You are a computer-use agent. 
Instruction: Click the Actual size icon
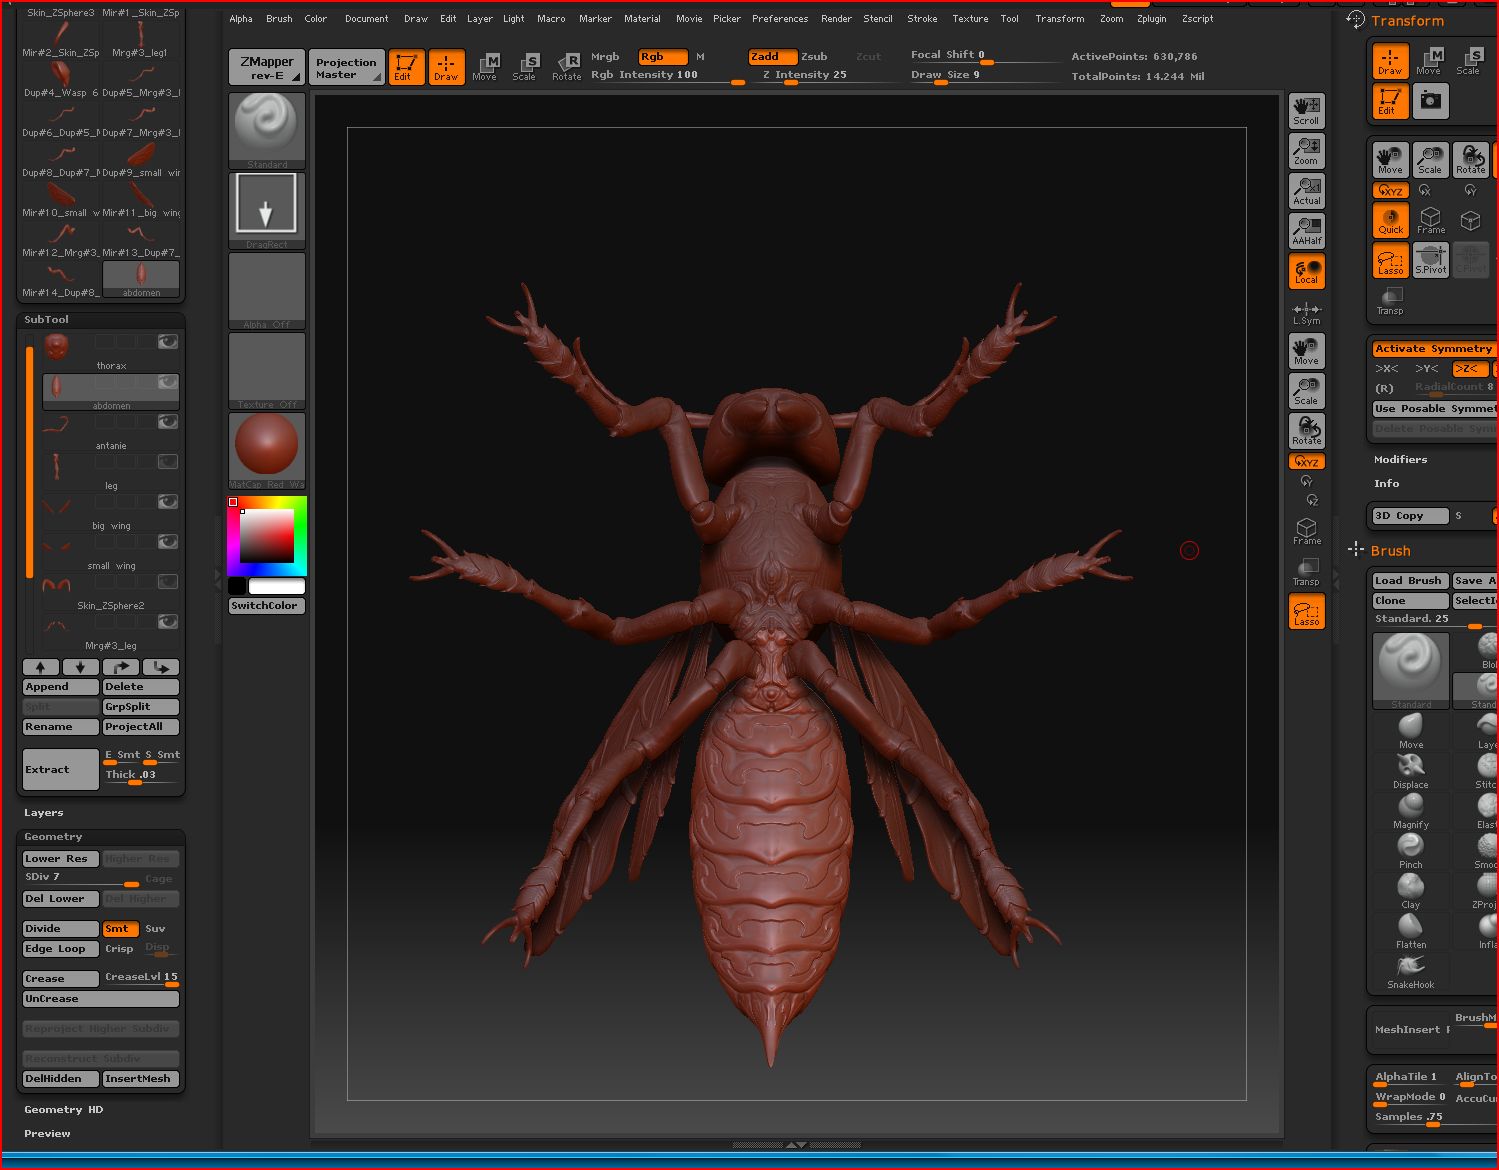pyautogui.click(x=1306, y=191)
